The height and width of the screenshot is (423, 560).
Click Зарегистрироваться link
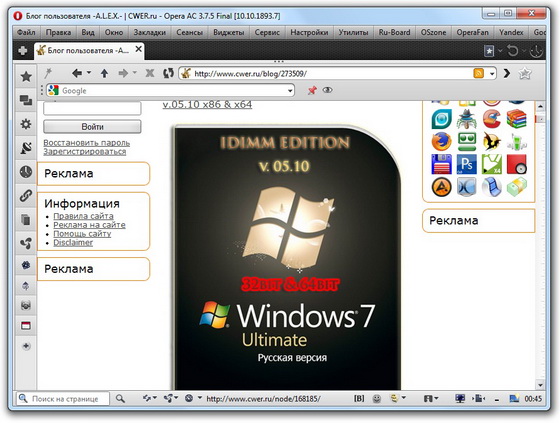coord(85,151)
